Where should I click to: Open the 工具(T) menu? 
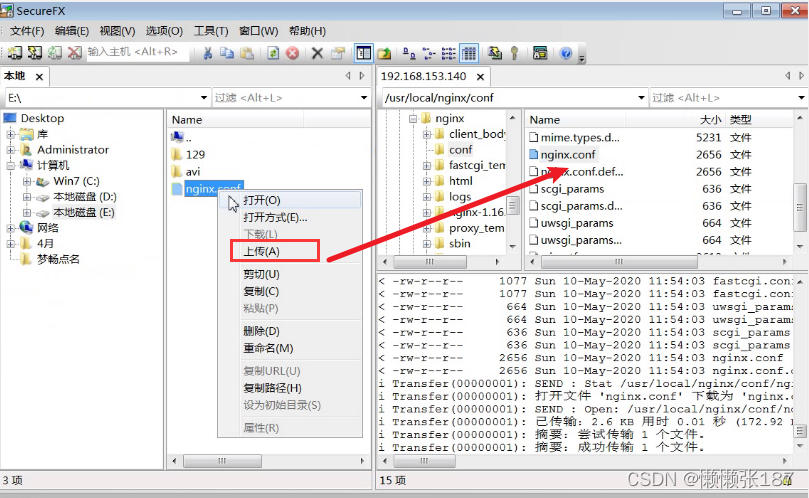(x=211, y=31)
